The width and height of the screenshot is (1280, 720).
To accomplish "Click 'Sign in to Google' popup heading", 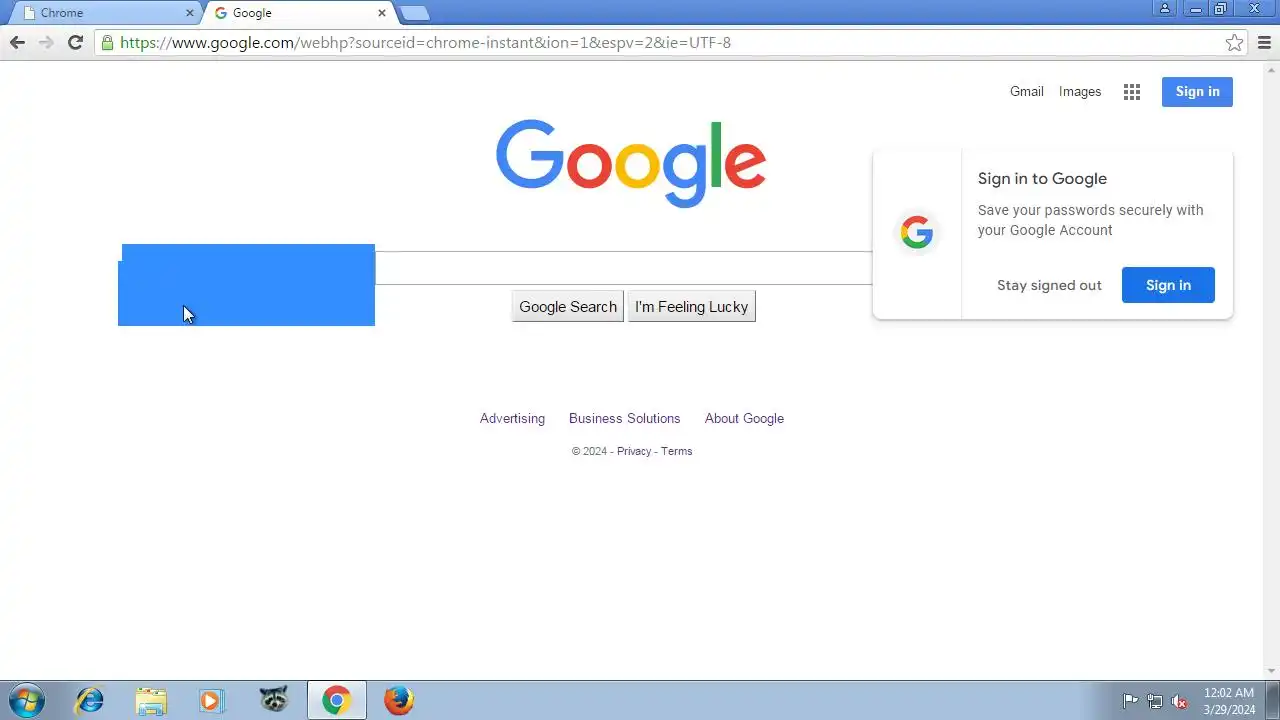I will [x=1042, y=179].
